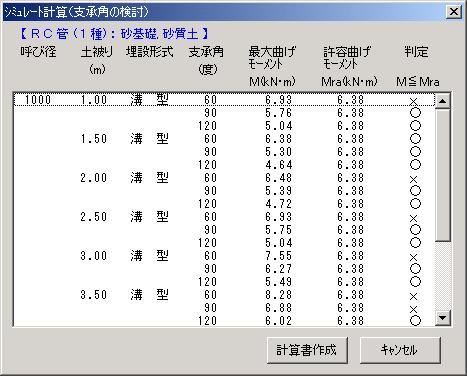467x376 pixels.
Task: Click the 計算書作成 button
Action: (307, 350)
